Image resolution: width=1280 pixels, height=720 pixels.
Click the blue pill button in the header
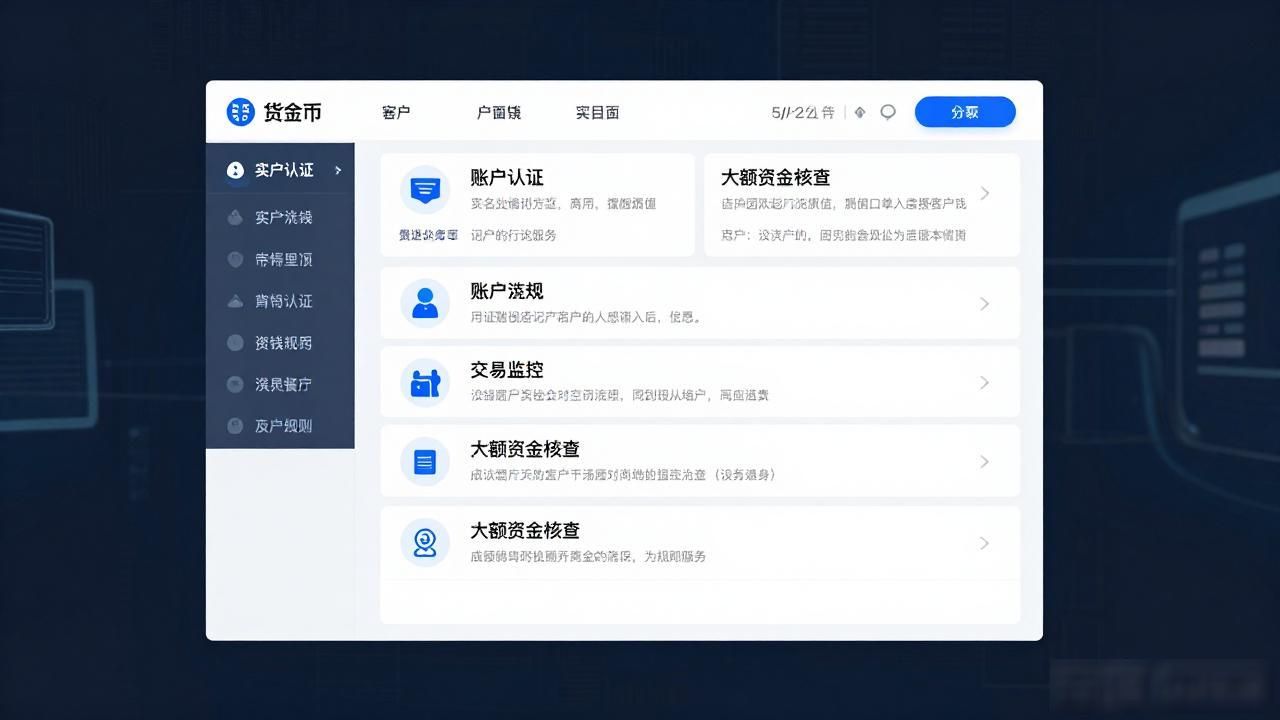tap(965, 112)
